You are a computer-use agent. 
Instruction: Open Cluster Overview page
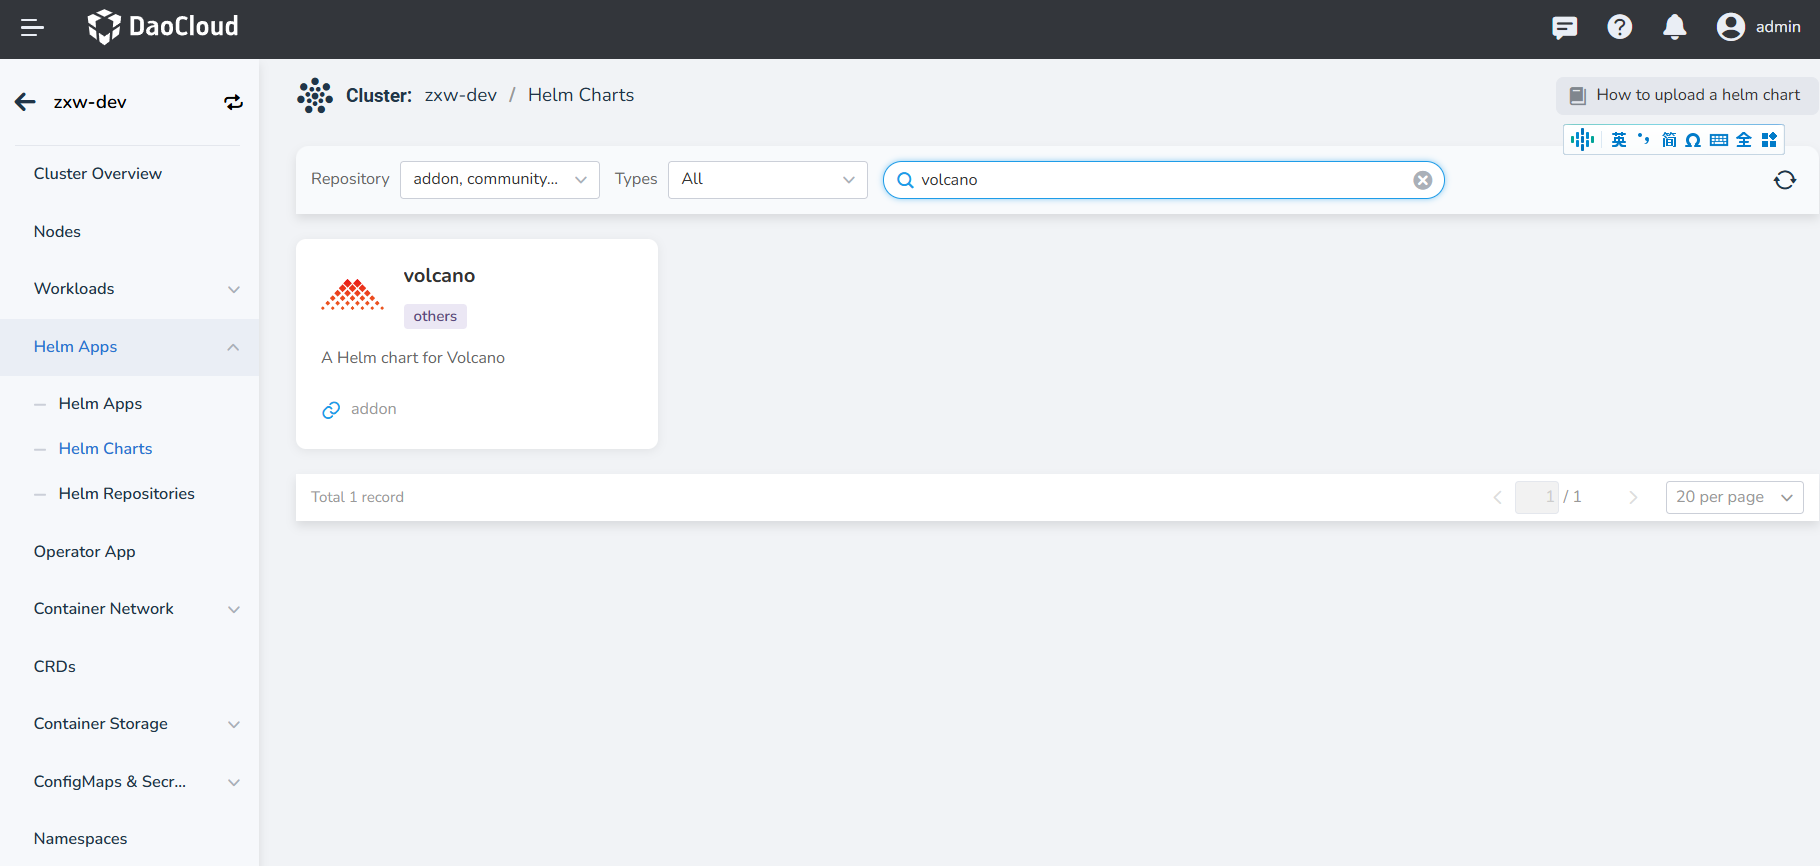(x=98, y=174)
